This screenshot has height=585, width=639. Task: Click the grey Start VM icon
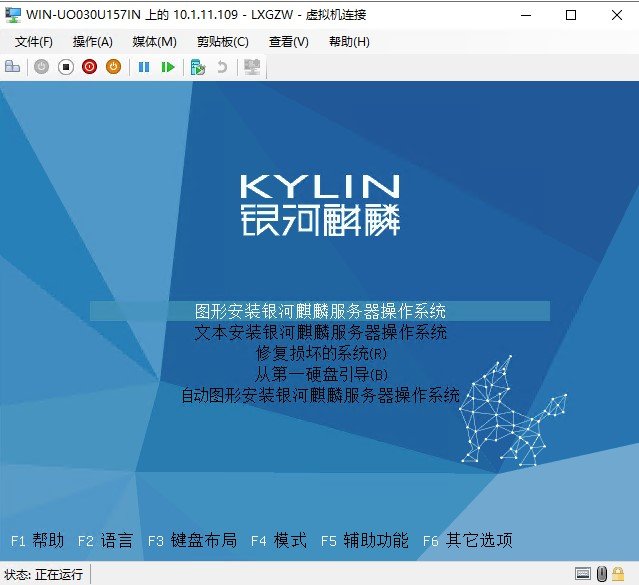coord(41,66)
